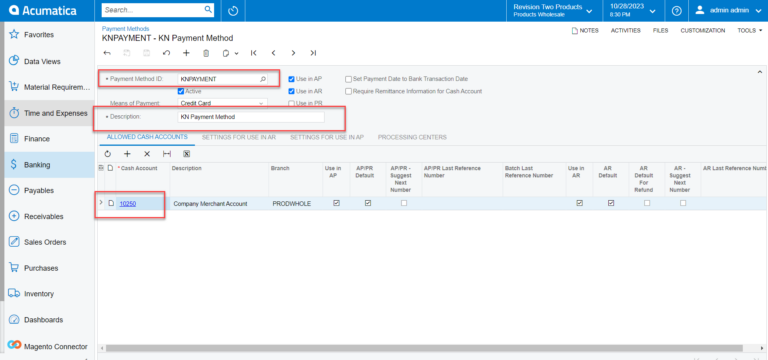Add a row to cash accounts grid
Screen dimensions: 768x360
(127, 154)
